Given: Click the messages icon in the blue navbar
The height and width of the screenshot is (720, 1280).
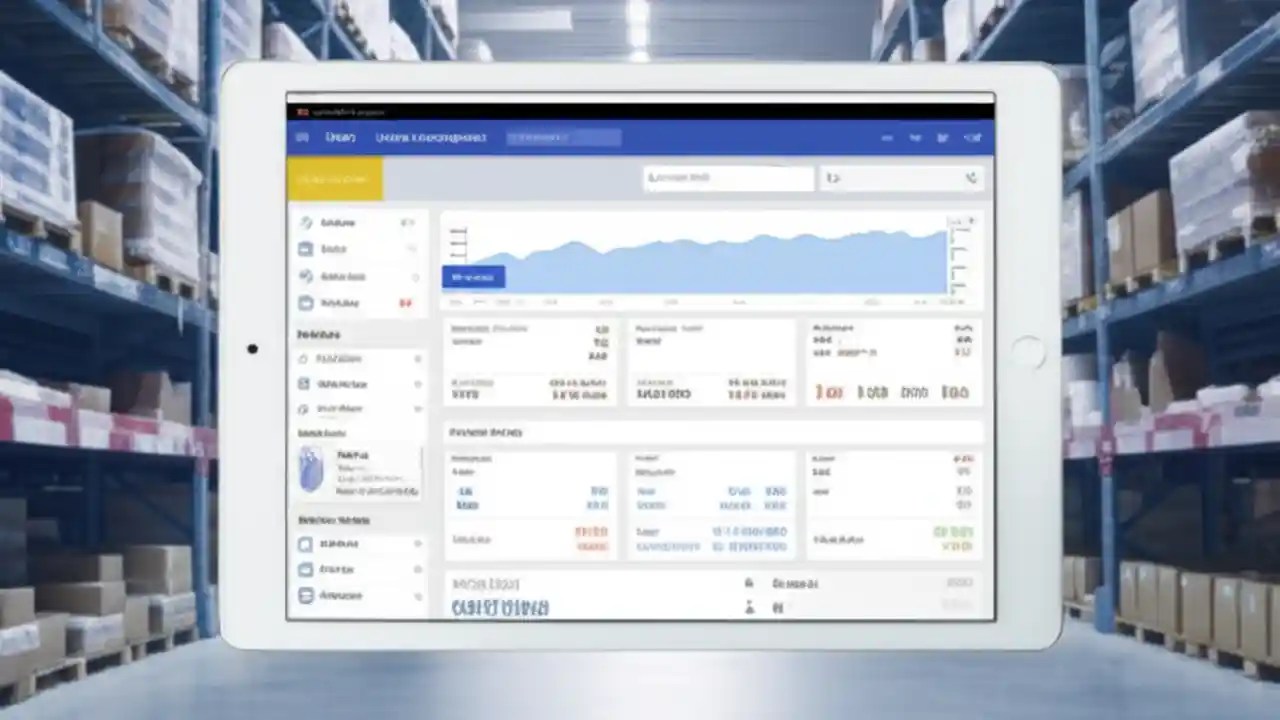Looking at the screenshot, I should [915, 138].
